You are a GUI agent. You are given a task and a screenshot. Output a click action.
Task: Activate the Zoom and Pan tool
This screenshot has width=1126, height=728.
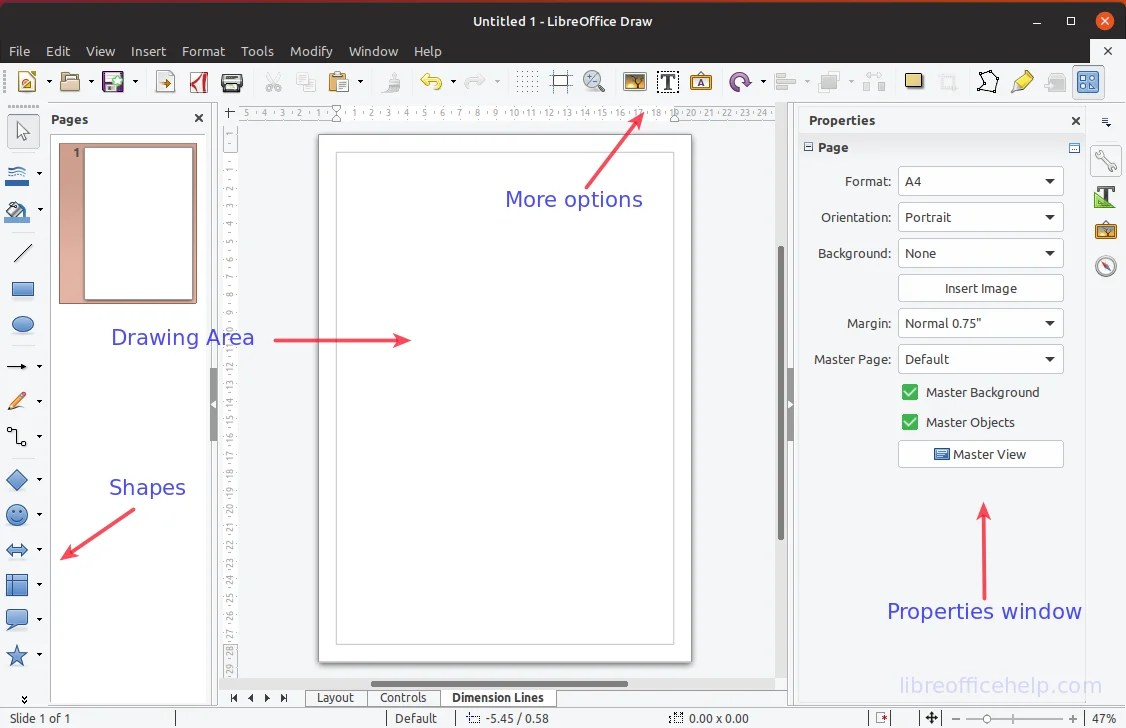click(594, 82)
